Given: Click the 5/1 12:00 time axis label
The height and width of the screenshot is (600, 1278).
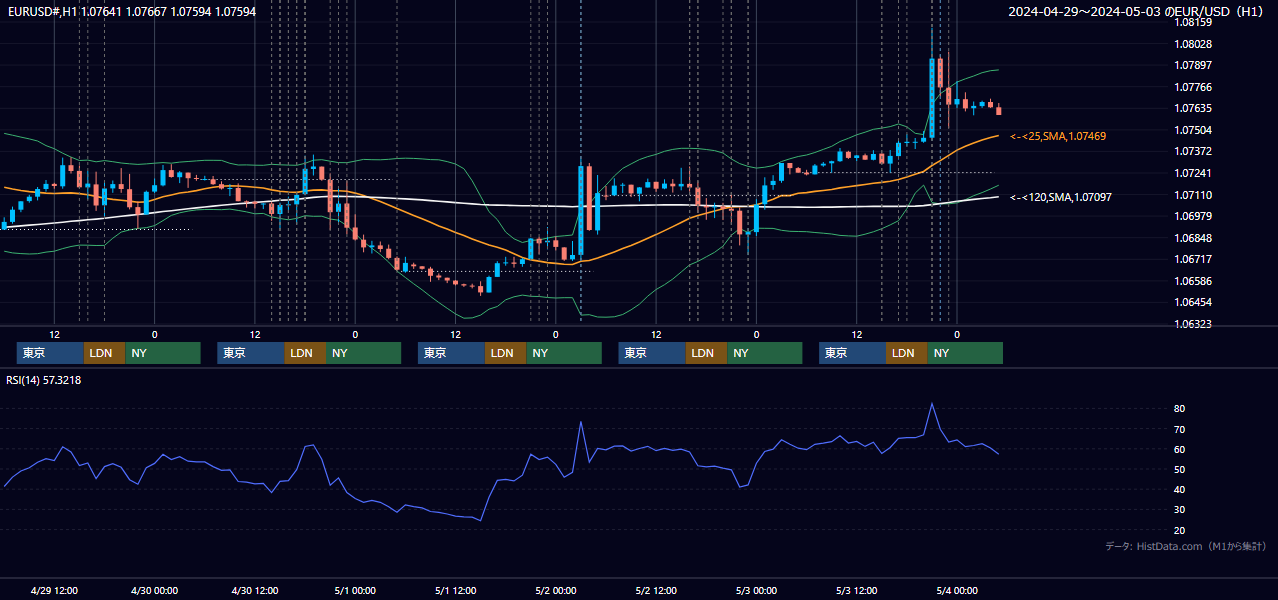Looking at the screenshot, I should [455, 590].
